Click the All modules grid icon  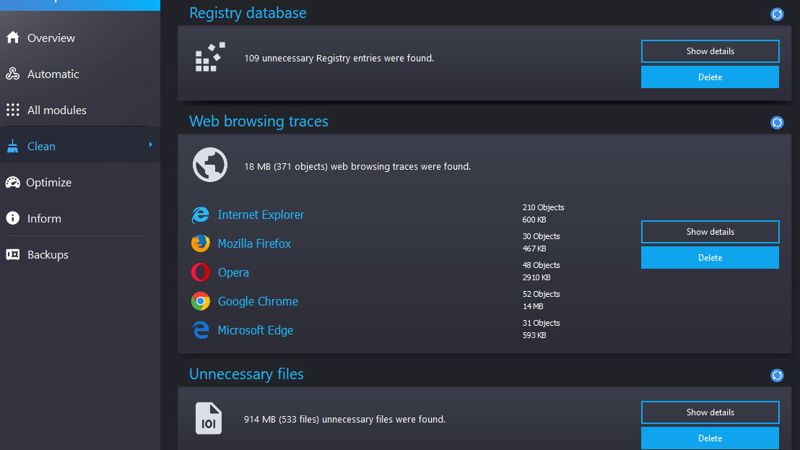pos(13,110)
